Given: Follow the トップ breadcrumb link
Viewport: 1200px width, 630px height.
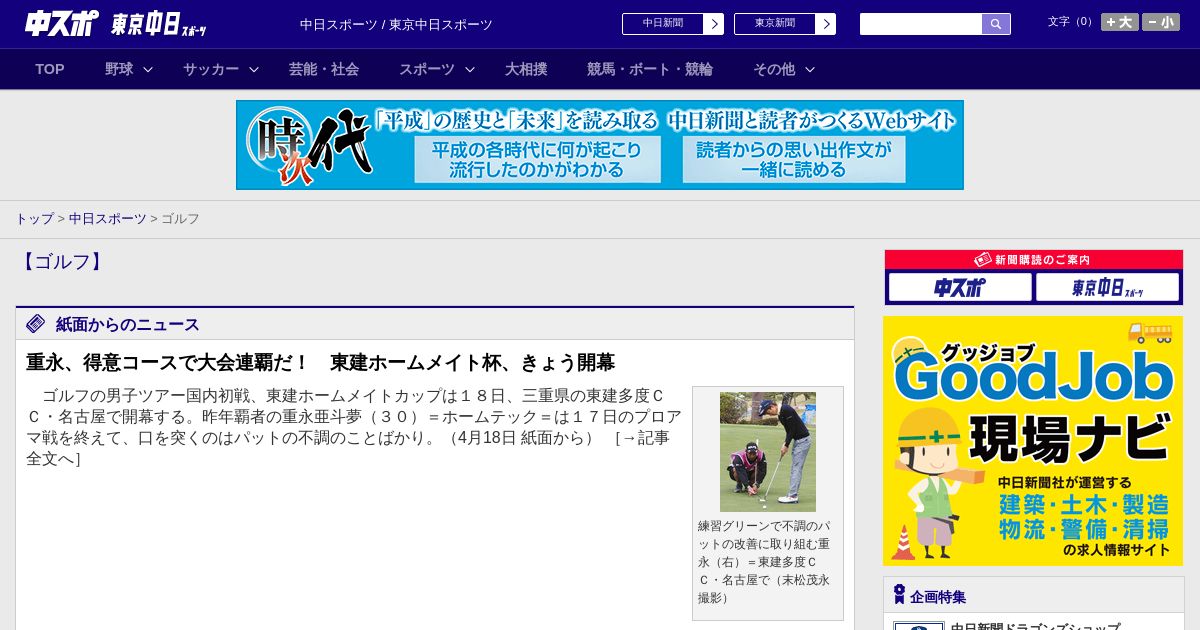Looking at the screenshot, I should 34,218.
